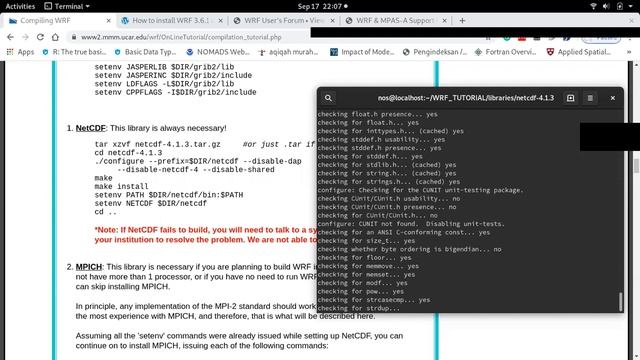Open a new browser tab

[x=462, y=20]
